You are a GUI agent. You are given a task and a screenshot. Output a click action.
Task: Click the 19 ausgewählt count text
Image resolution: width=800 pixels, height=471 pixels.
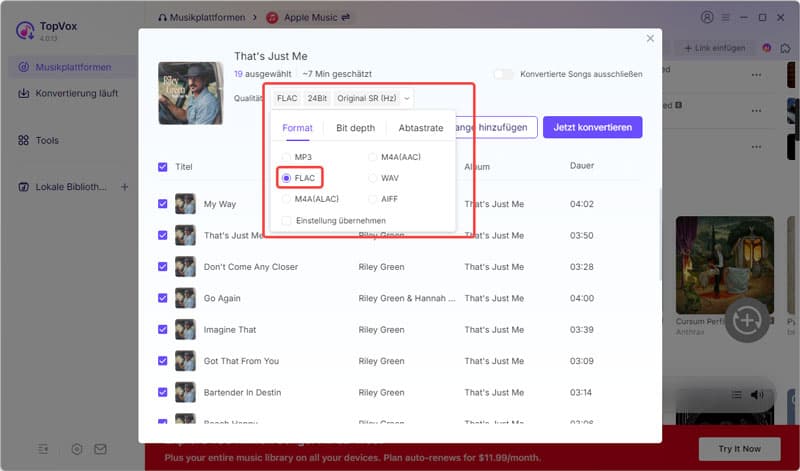coord(262,74)
